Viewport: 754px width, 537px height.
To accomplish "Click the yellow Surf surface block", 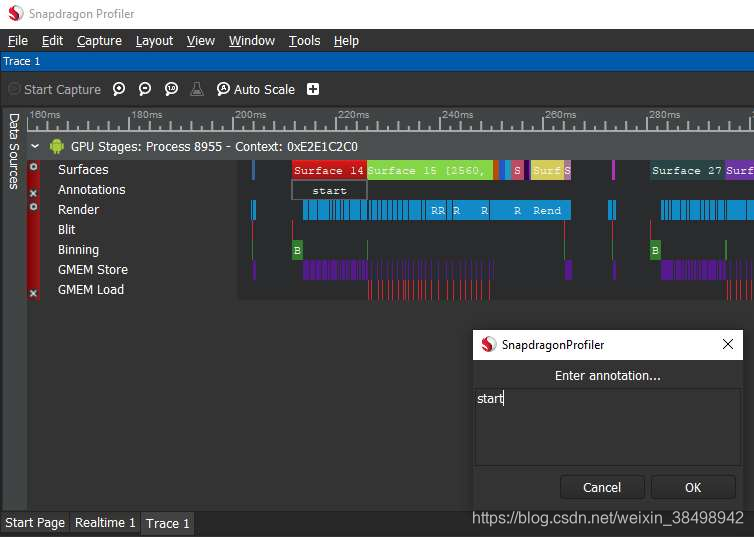I will point(547,170).
